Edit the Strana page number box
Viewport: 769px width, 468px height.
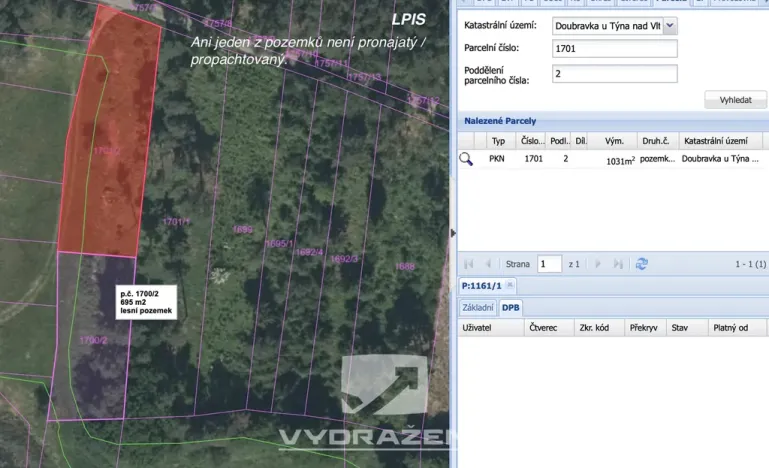(x=549, y=264)
